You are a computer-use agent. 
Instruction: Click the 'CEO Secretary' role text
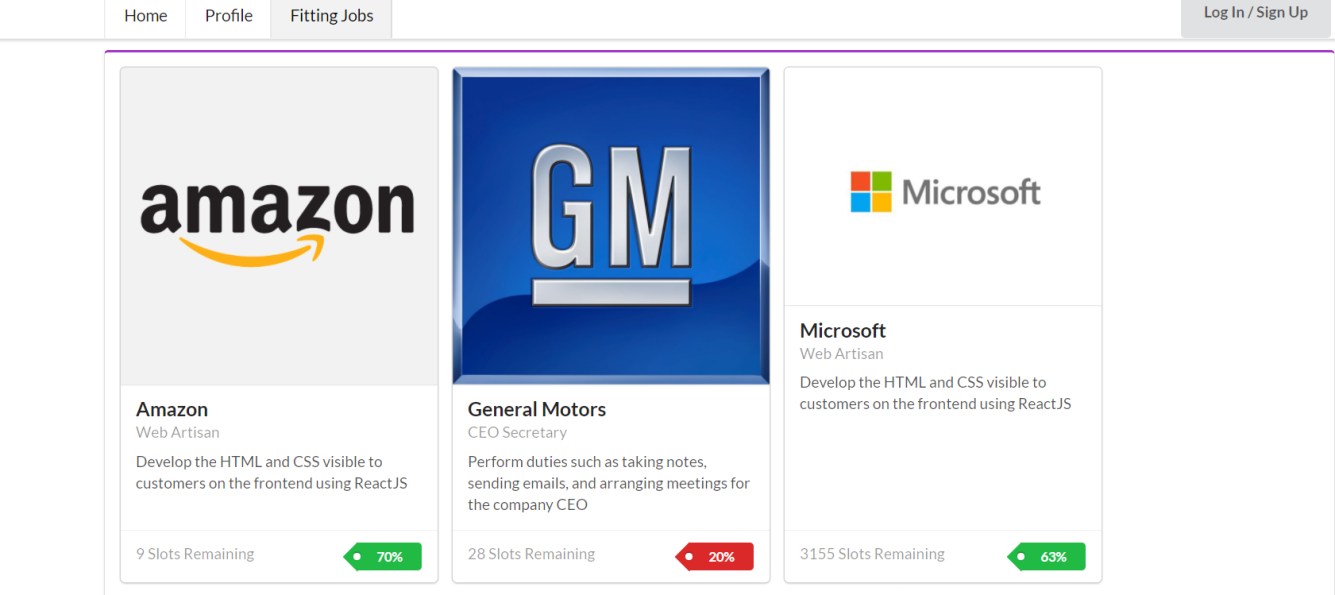click(x=517, y=433)
